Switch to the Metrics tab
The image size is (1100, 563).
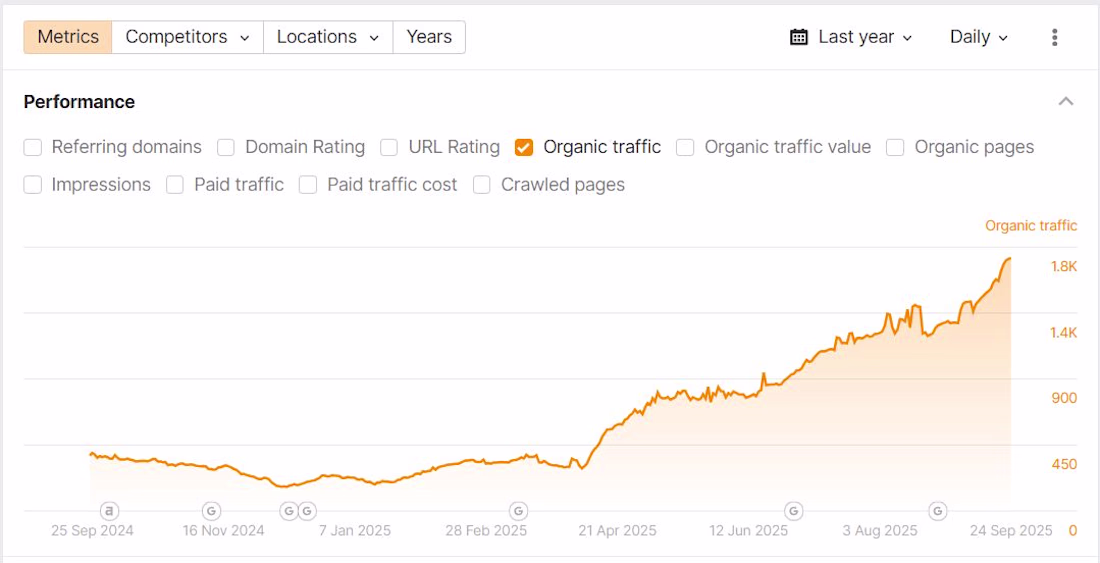pos(68,37)
